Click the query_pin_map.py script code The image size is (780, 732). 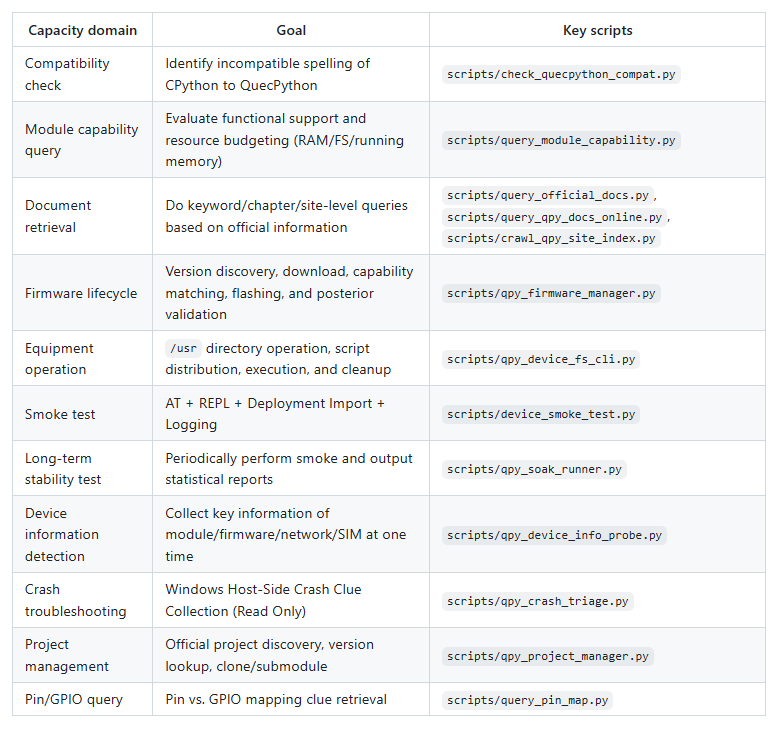click(527, 700)
